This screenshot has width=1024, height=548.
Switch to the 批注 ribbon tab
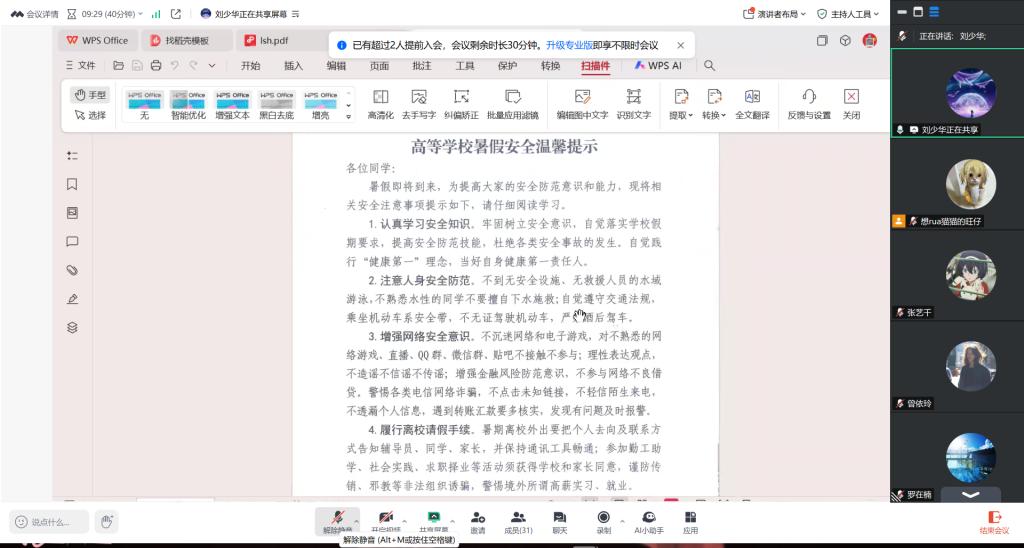point(422,65)
